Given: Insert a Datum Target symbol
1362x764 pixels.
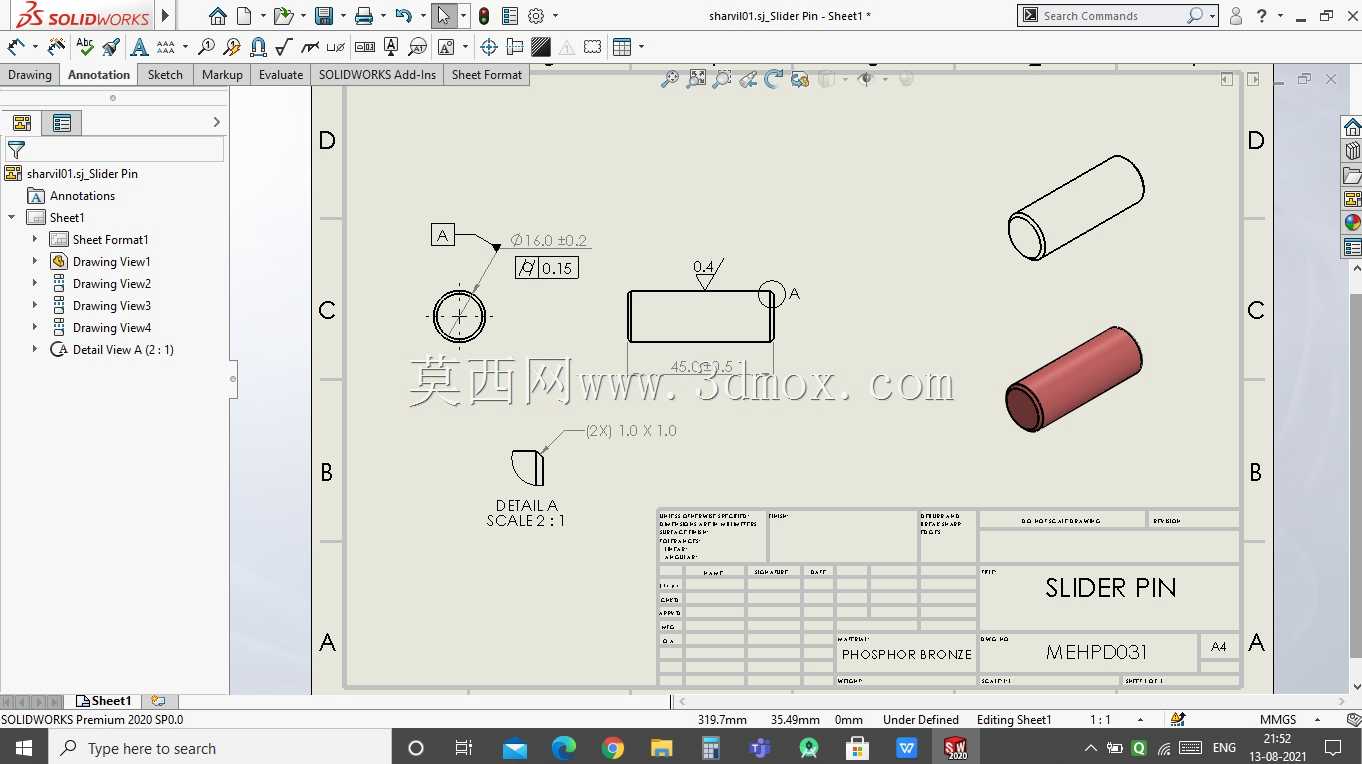Looking at the screenshot, I should 417,47.
